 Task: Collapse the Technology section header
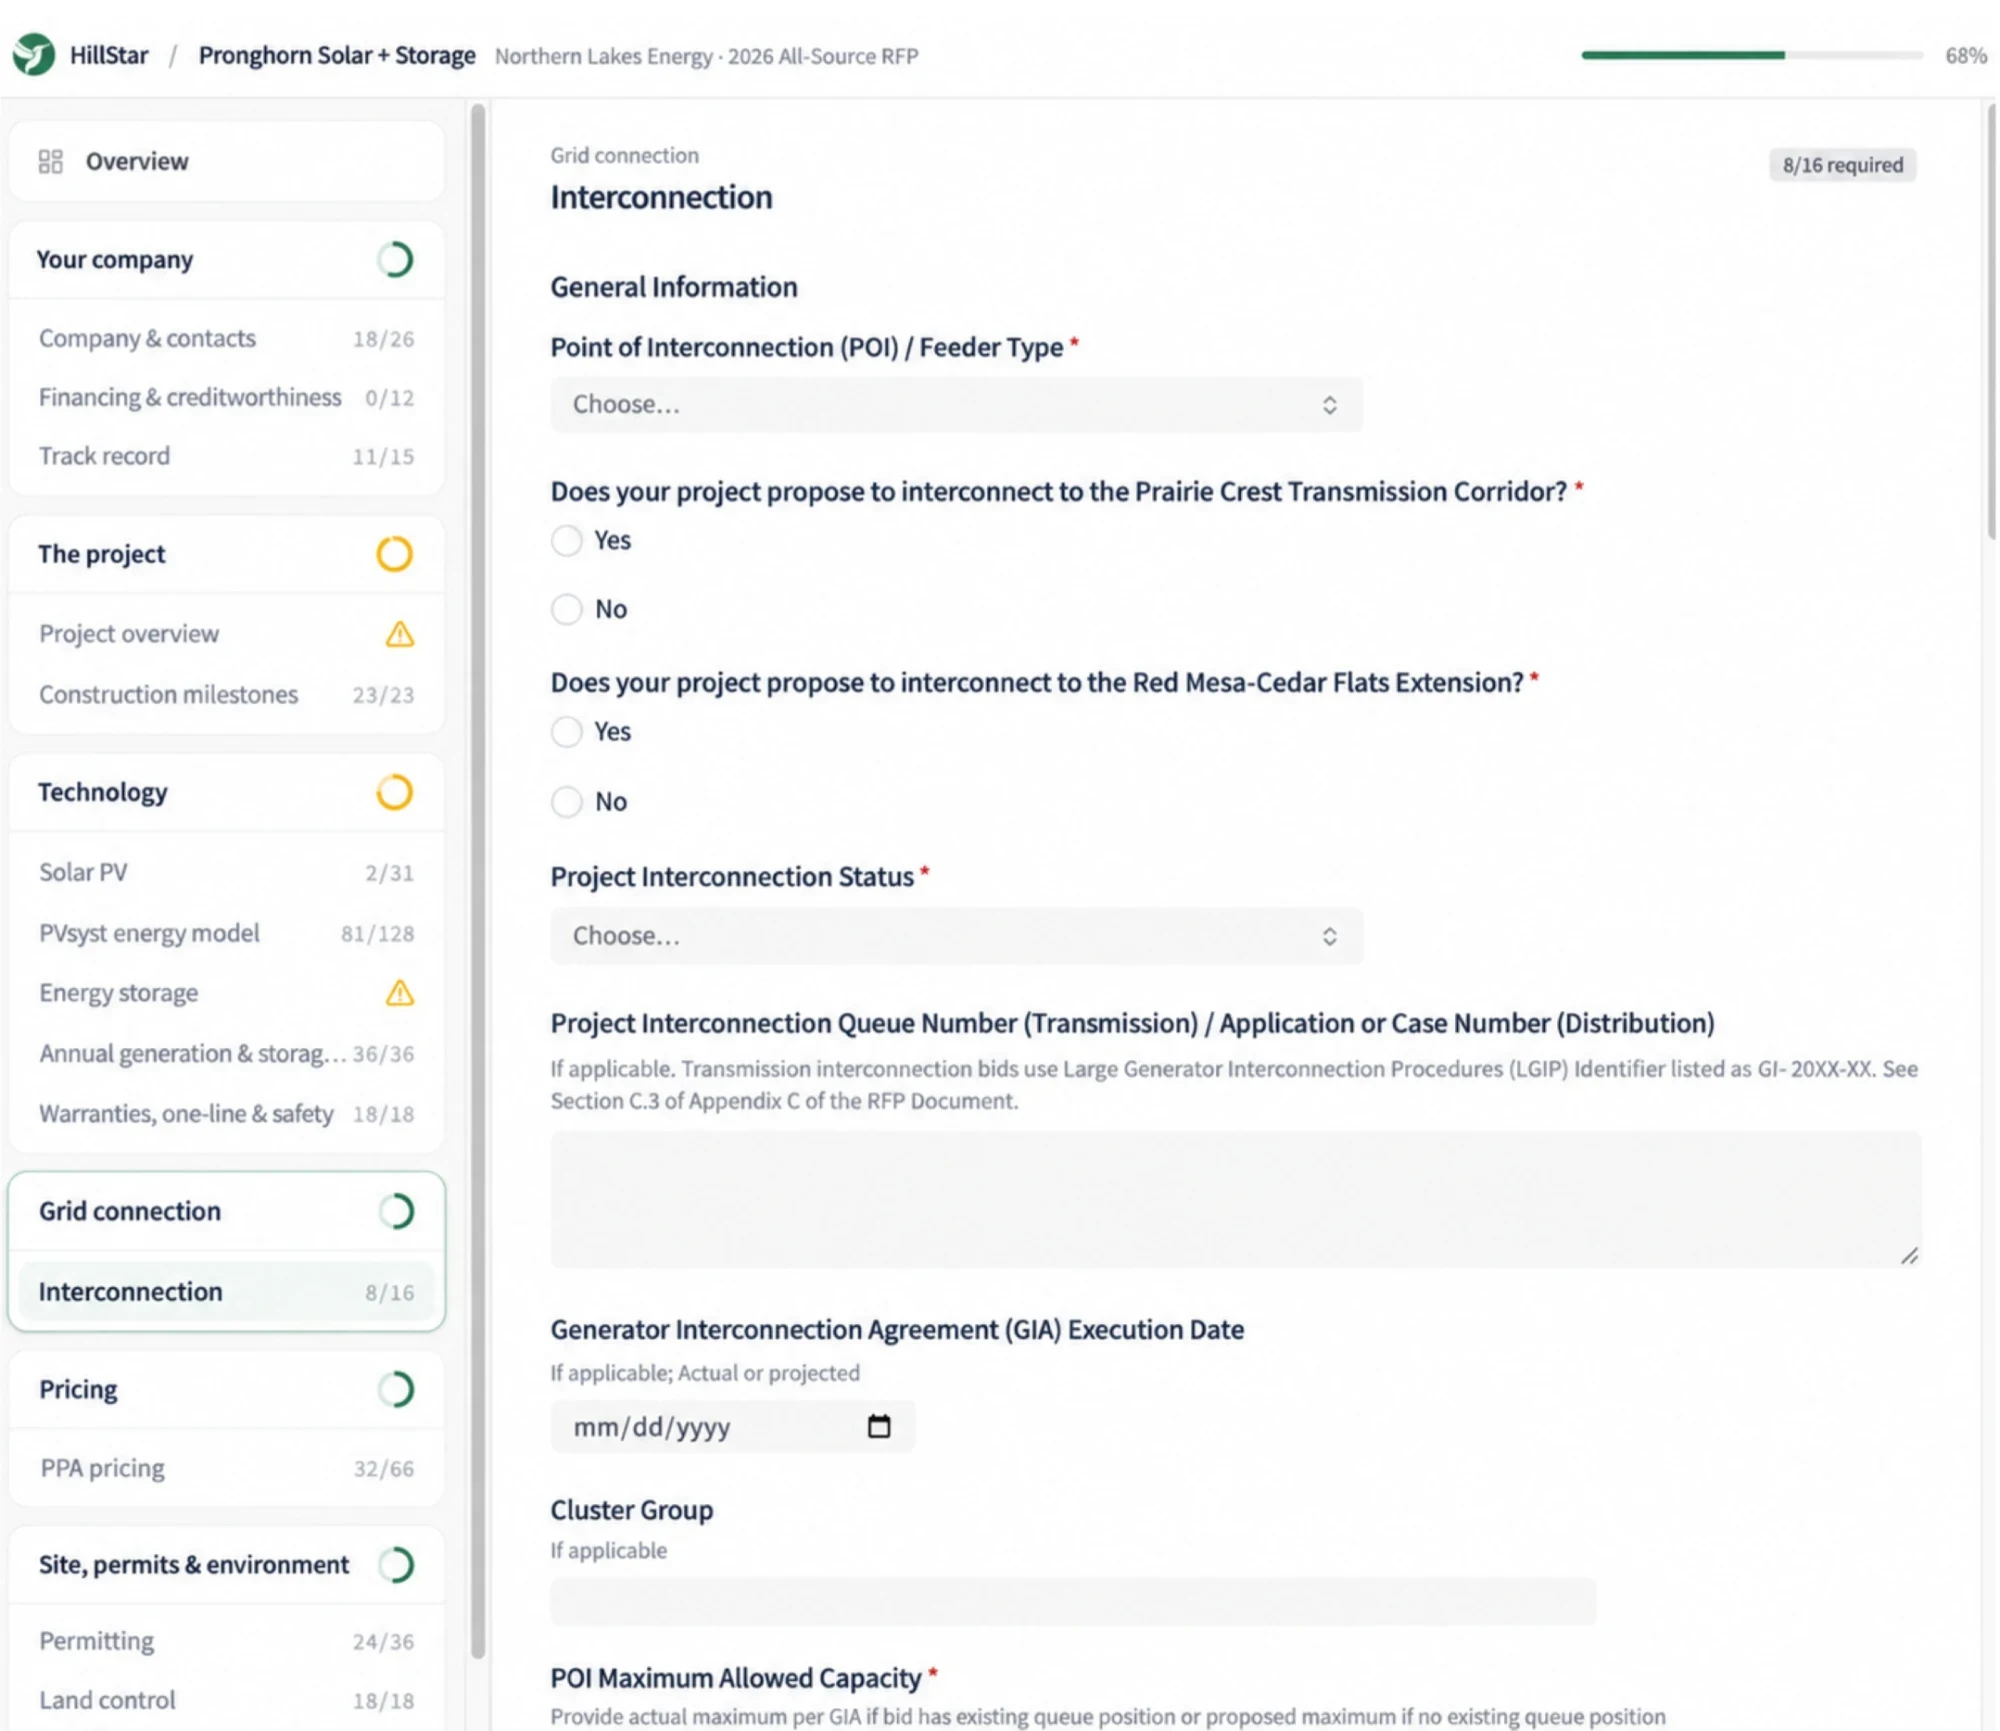point(227,791)
